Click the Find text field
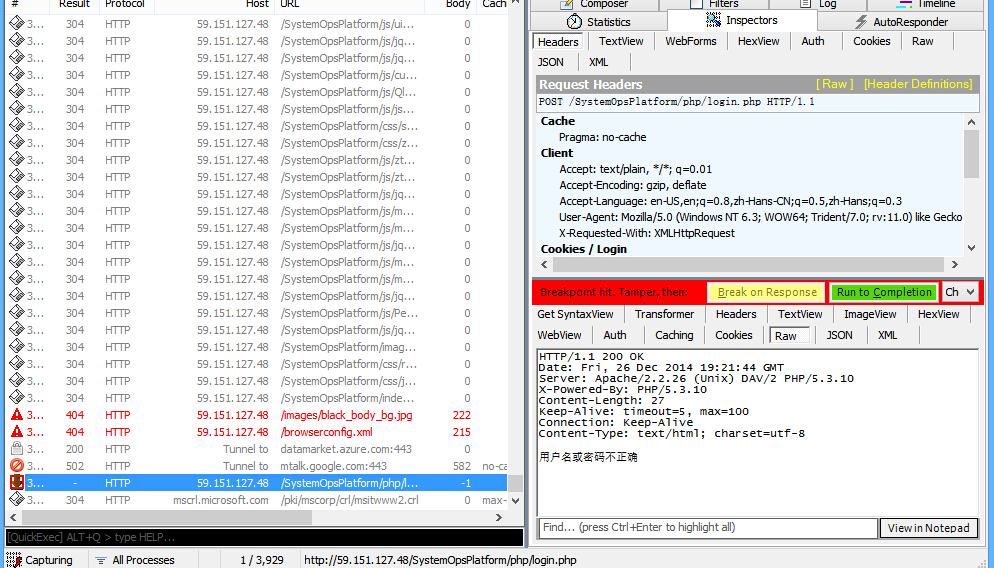Image resolution: width=994 pixels, height=568 pixels. click(x=708, y=527)
